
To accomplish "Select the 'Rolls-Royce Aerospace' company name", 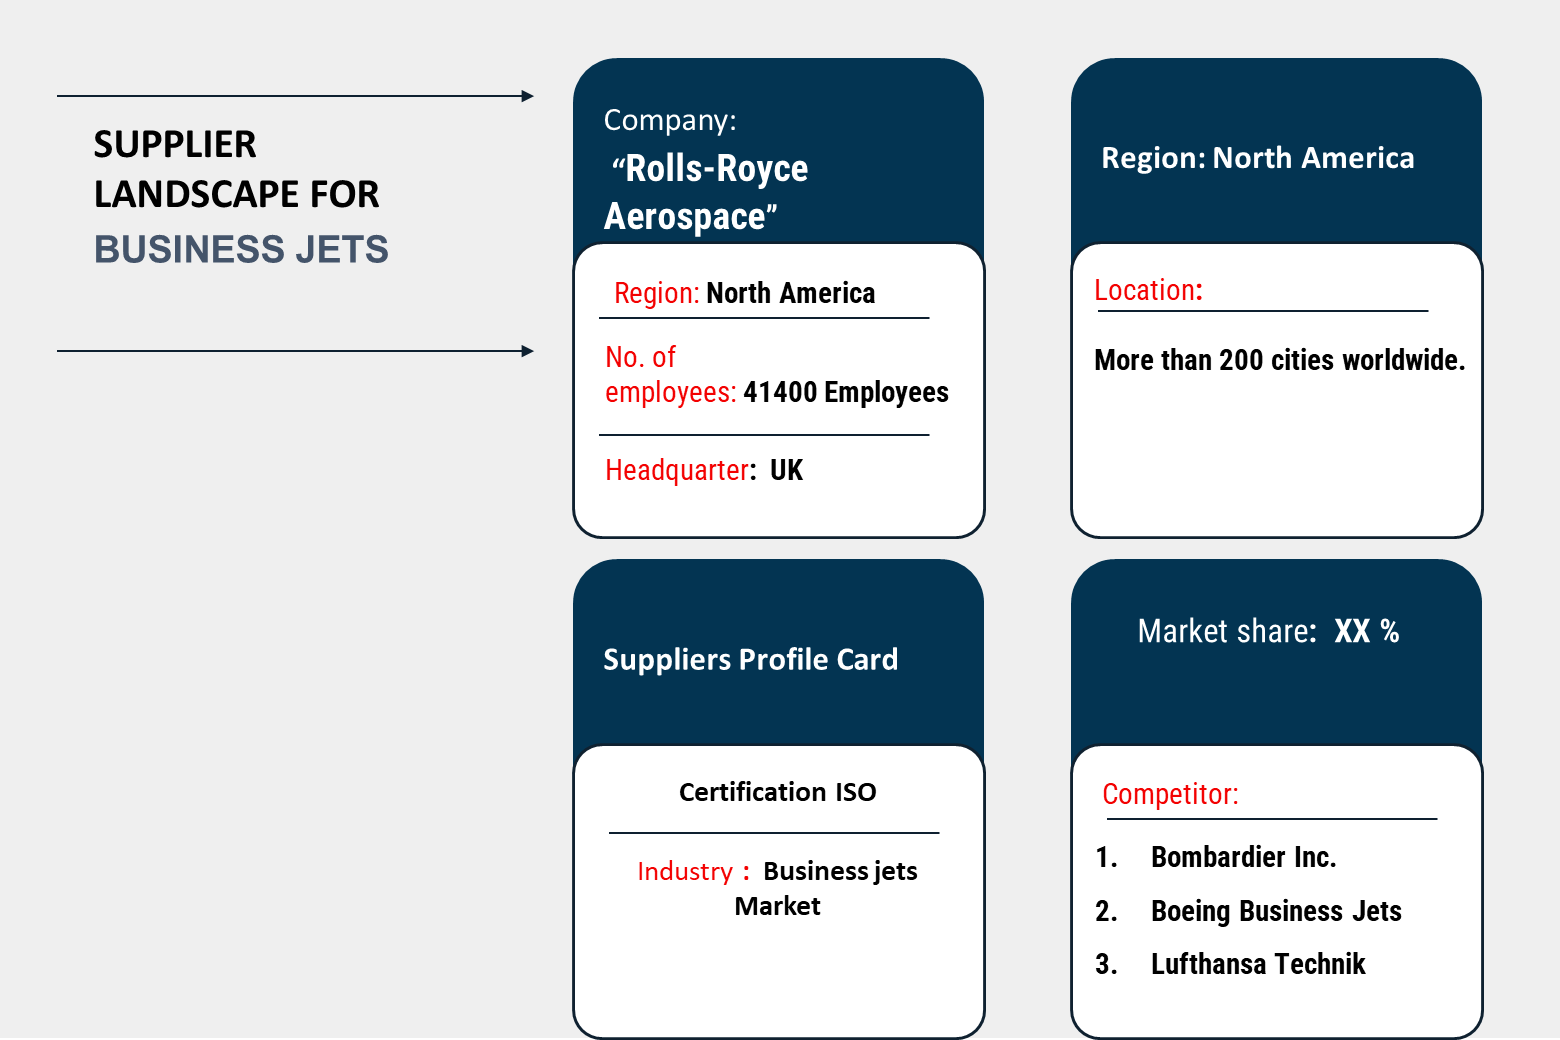I will click(706, 192).
